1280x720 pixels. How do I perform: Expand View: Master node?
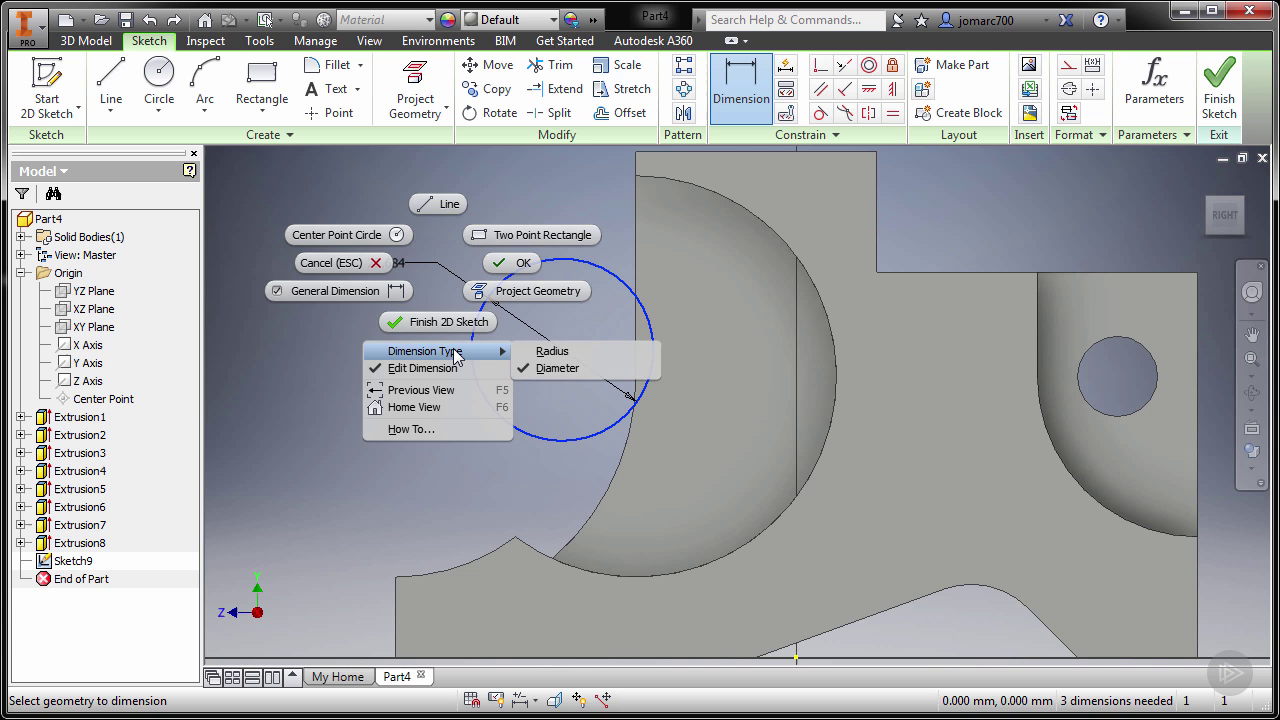point(21,255)
